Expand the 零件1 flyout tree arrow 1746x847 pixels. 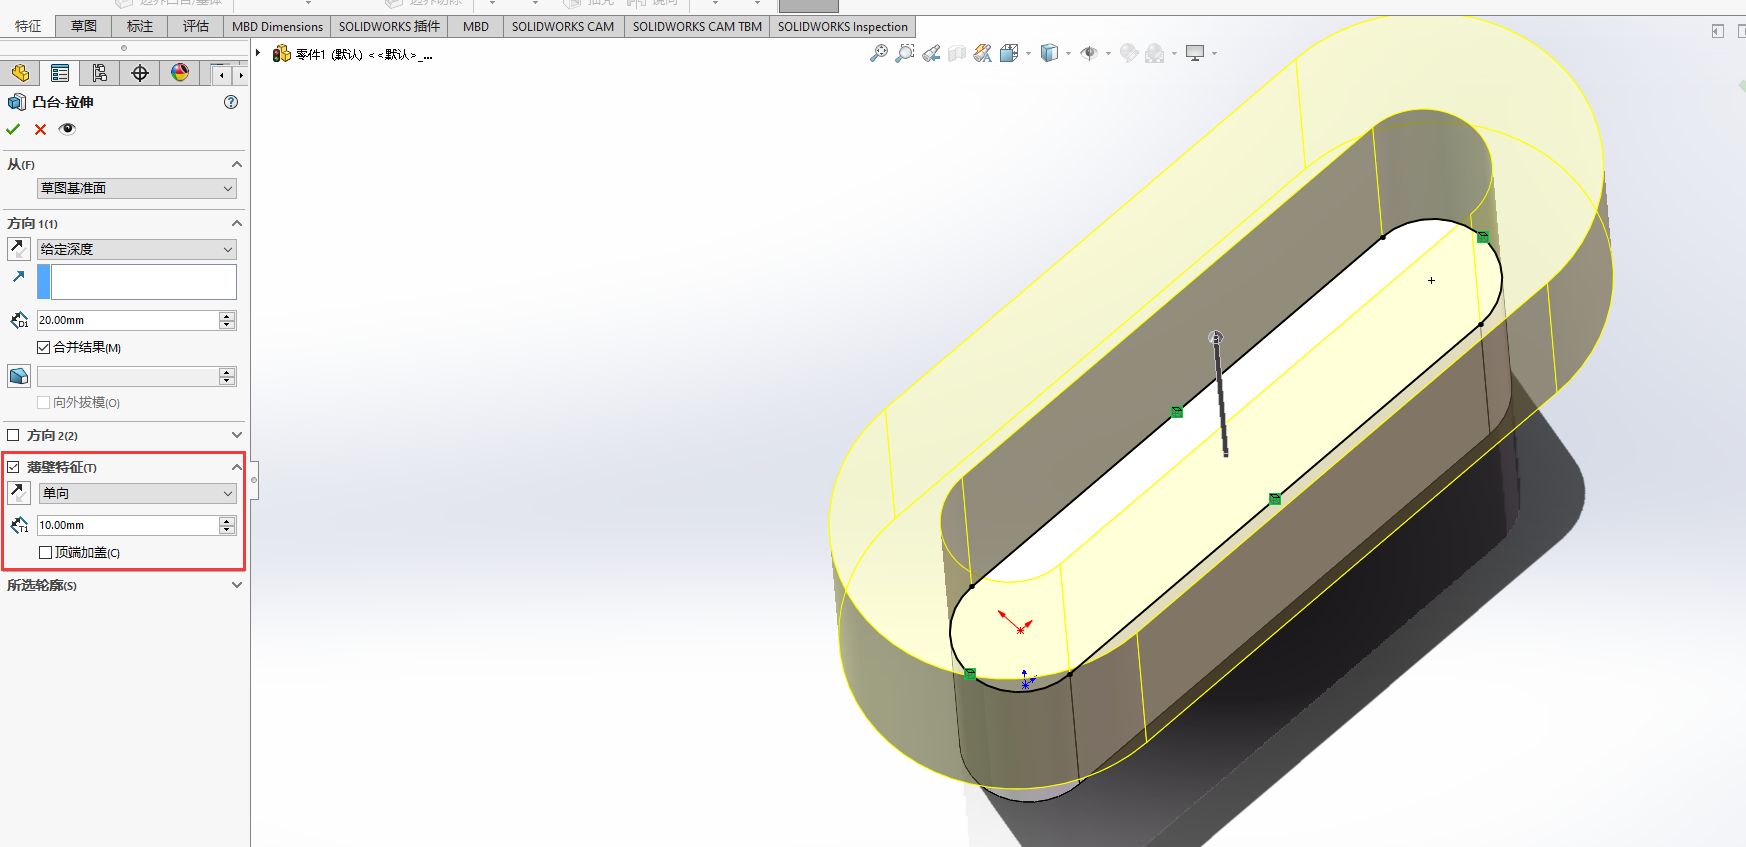(x=258, y=54)
